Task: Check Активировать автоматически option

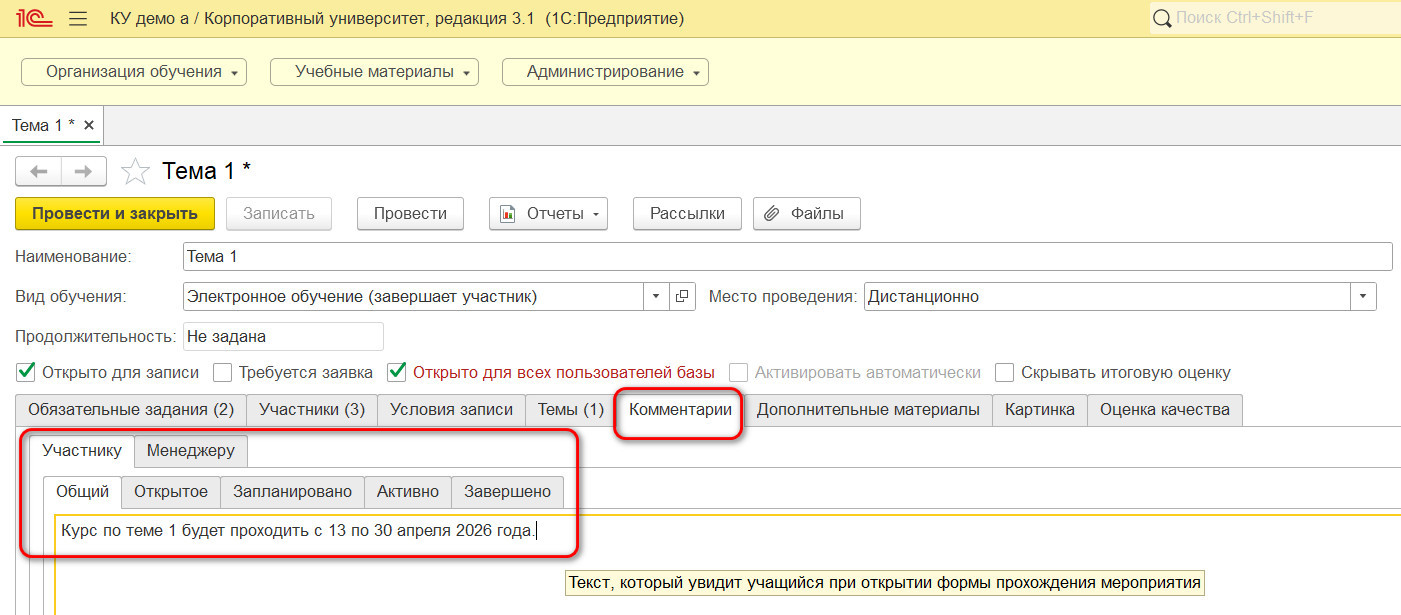Action: [x=738, y=372]
